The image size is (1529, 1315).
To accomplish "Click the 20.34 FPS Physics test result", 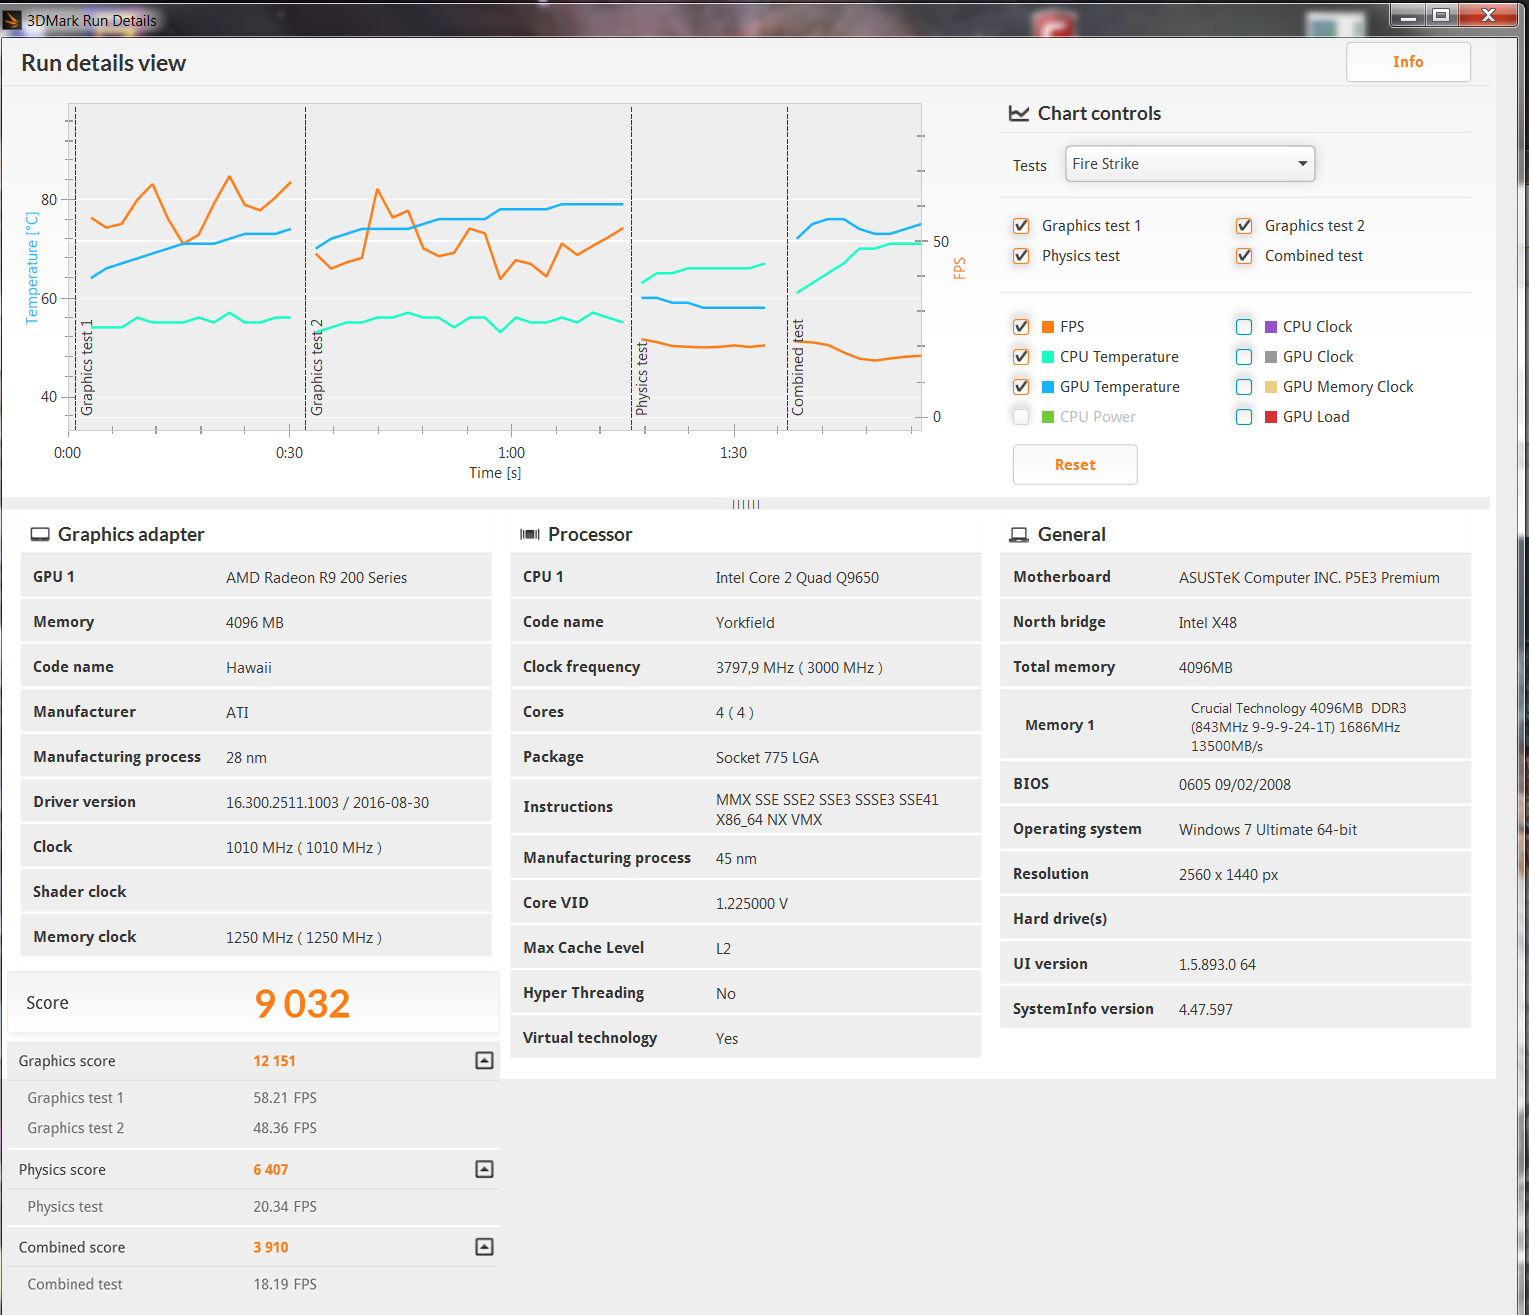I will pos(285,1207).
